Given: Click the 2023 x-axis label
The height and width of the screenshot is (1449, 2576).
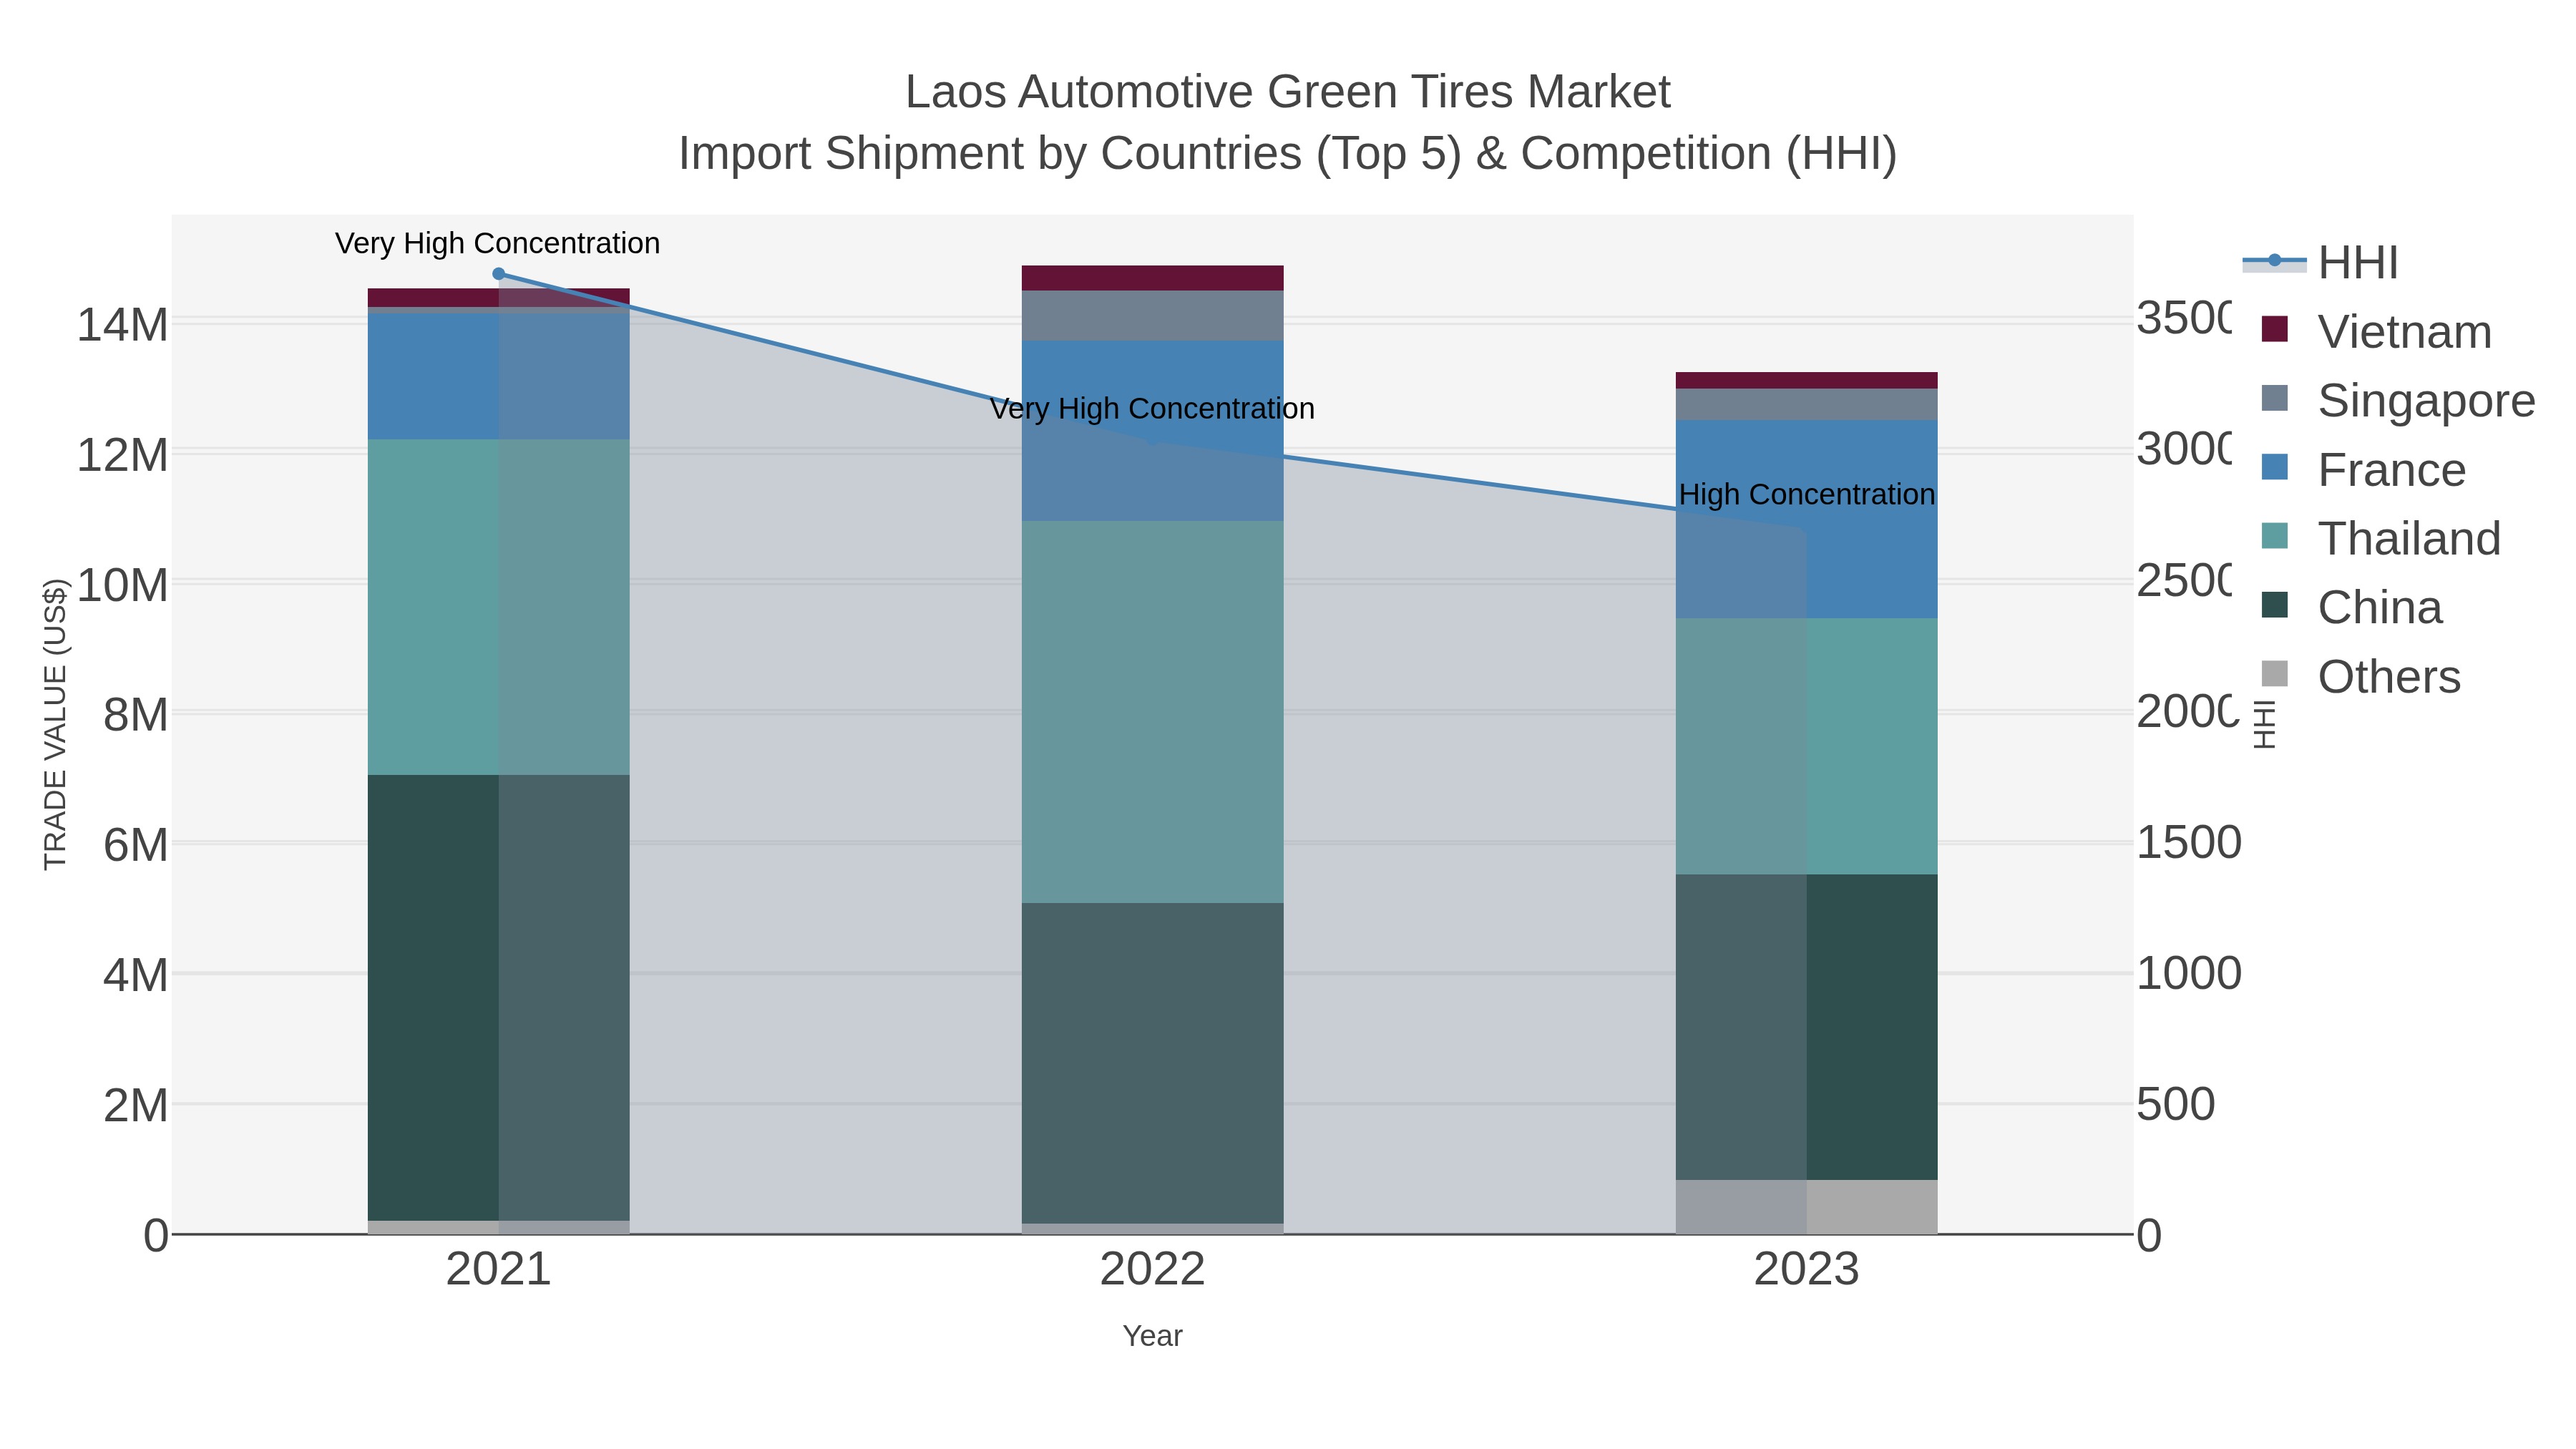Looking at the screenshot, I should pyautogui.click(x=1807, y=1270).
